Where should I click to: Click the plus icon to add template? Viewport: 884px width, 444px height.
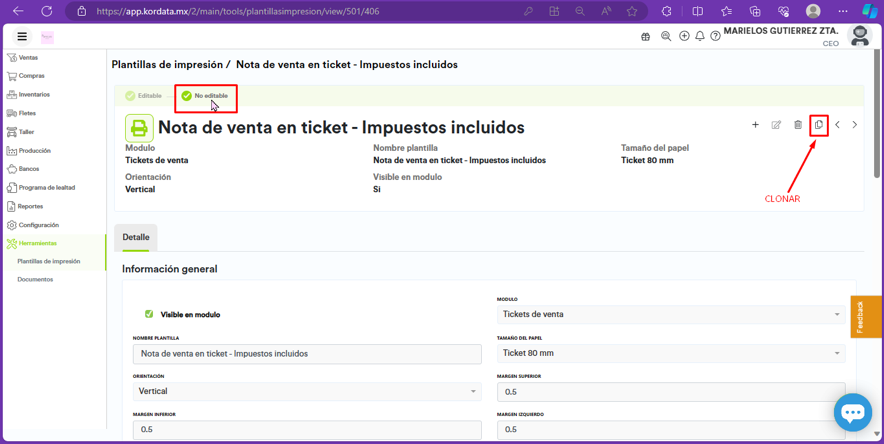pos(755,125)
